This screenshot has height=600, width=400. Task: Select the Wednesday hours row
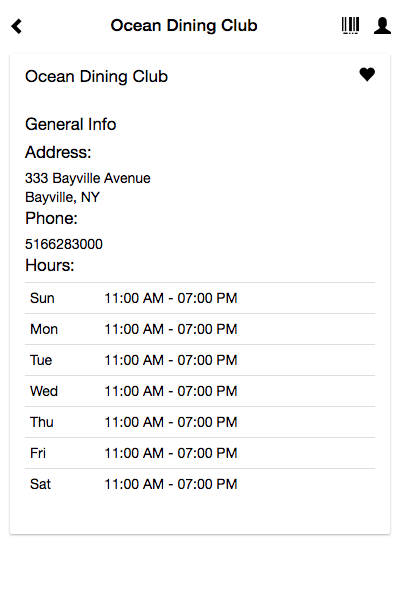click(x=200, y=391)
